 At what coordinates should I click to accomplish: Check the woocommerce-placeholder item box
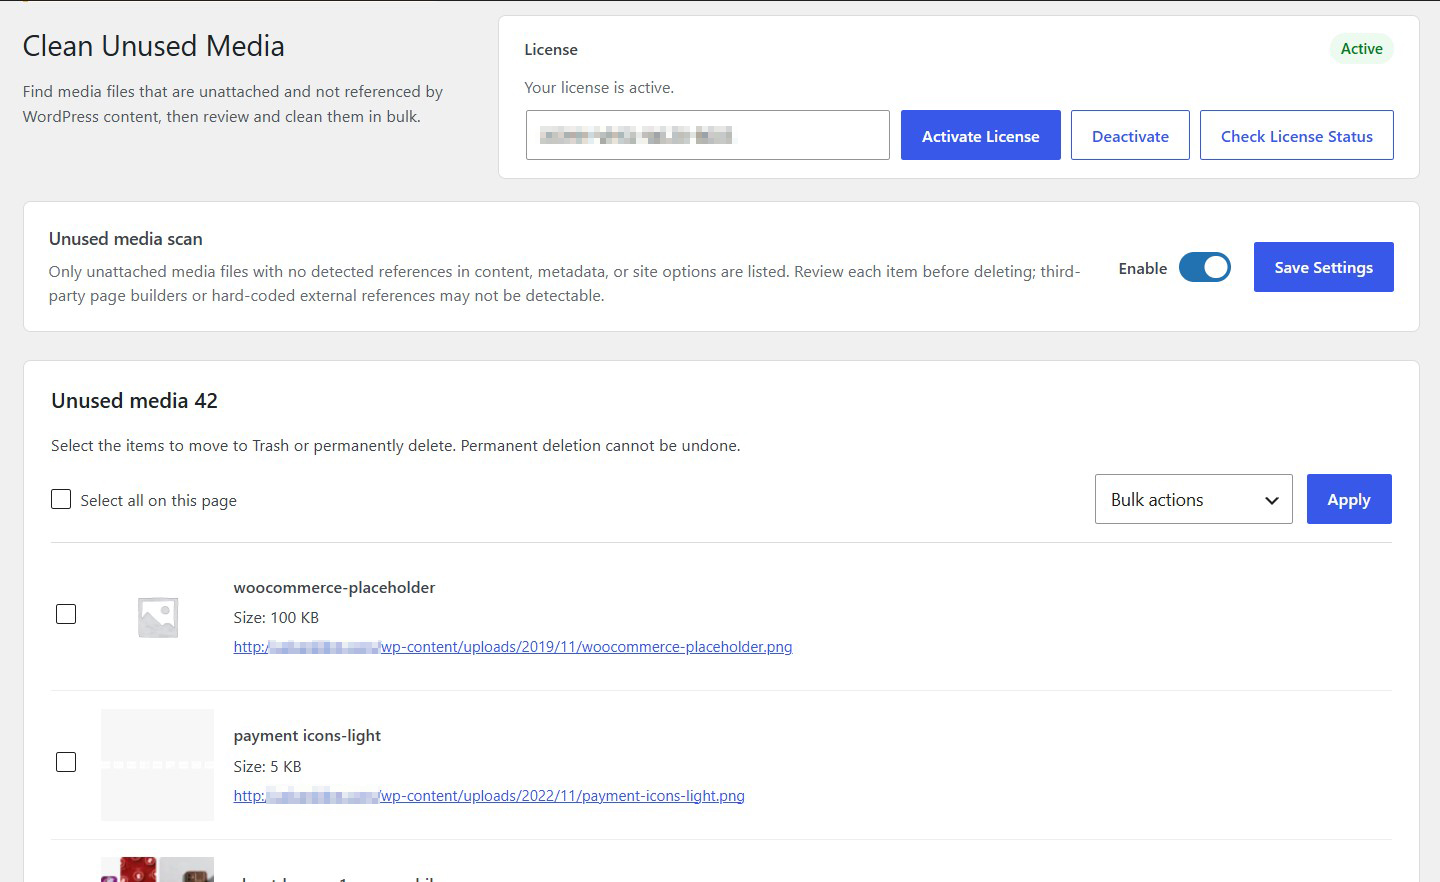tap(66, 614)
